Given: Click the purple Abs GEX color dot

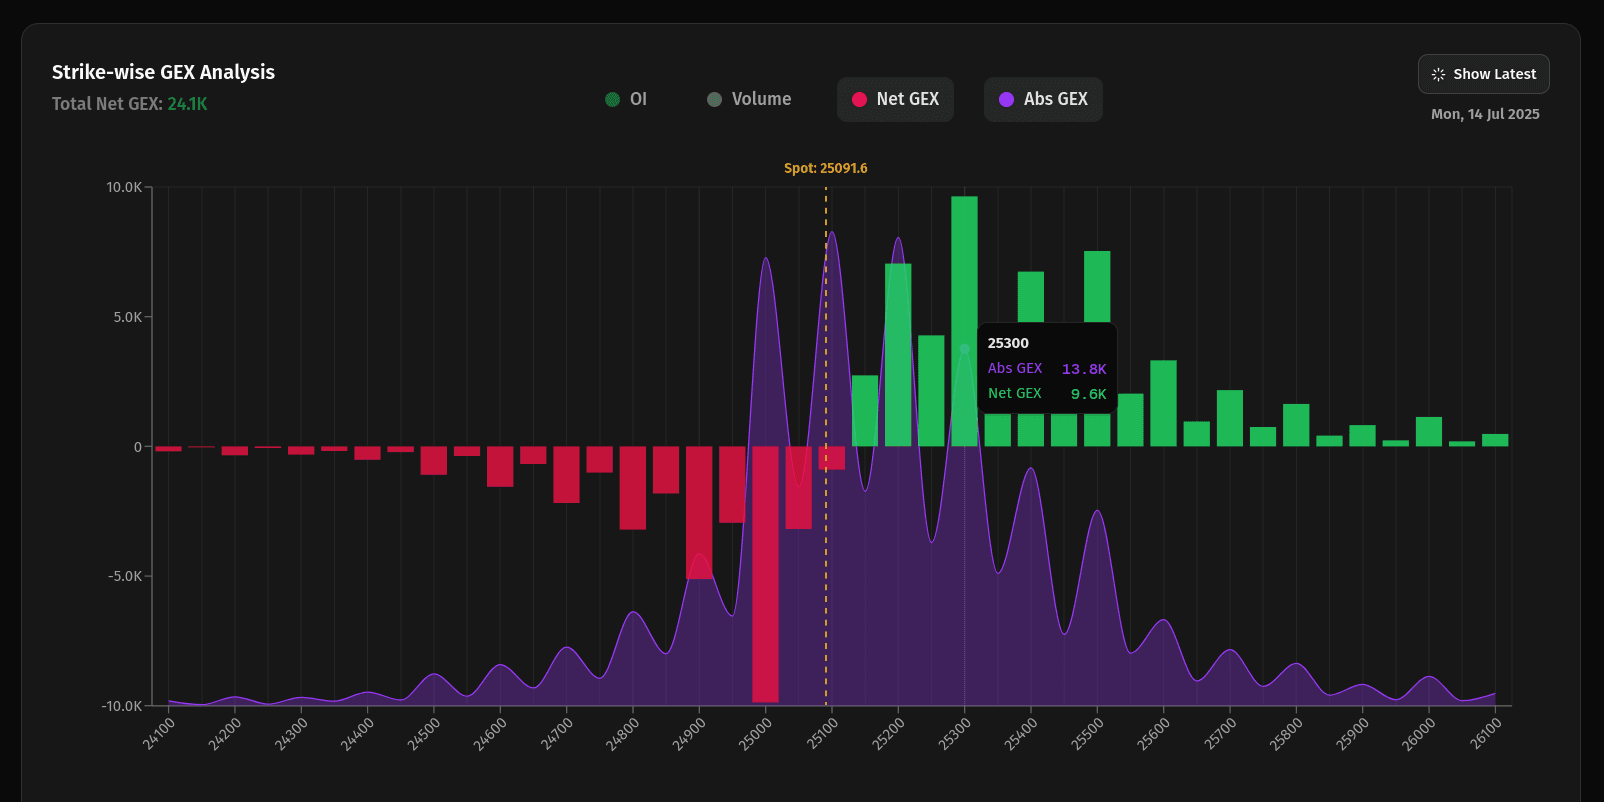Looking at the screenshot, I should (x=1006, y=99).
